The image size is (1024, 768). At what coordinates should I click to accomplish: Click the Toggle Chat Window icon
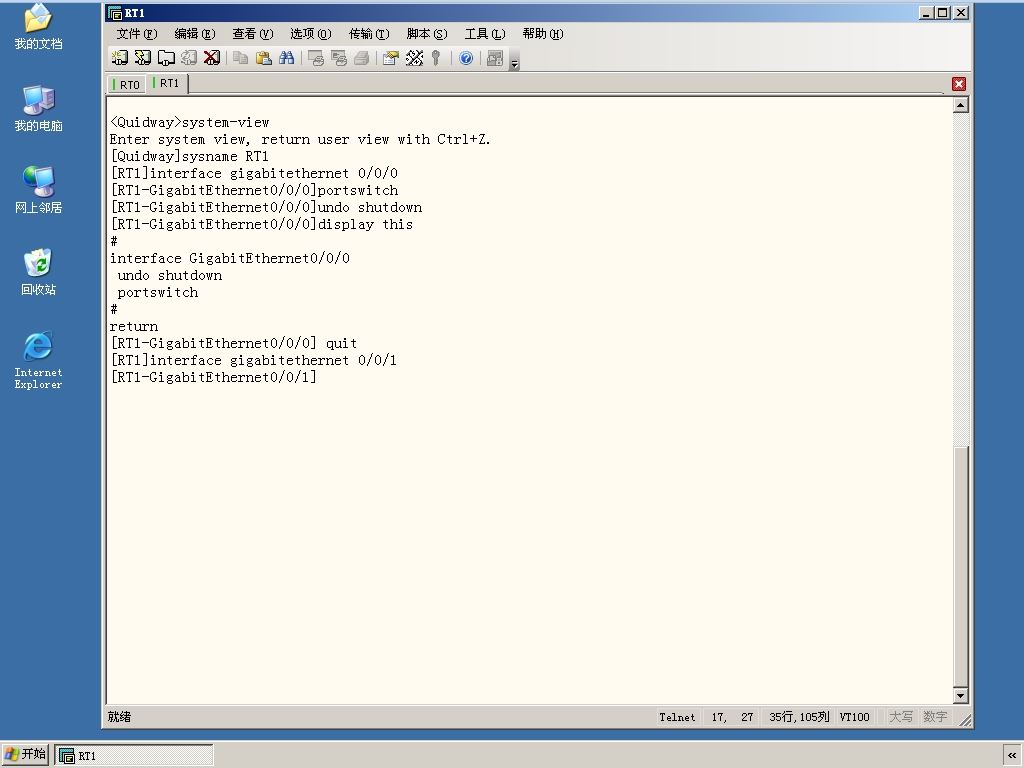click(494, 58)
